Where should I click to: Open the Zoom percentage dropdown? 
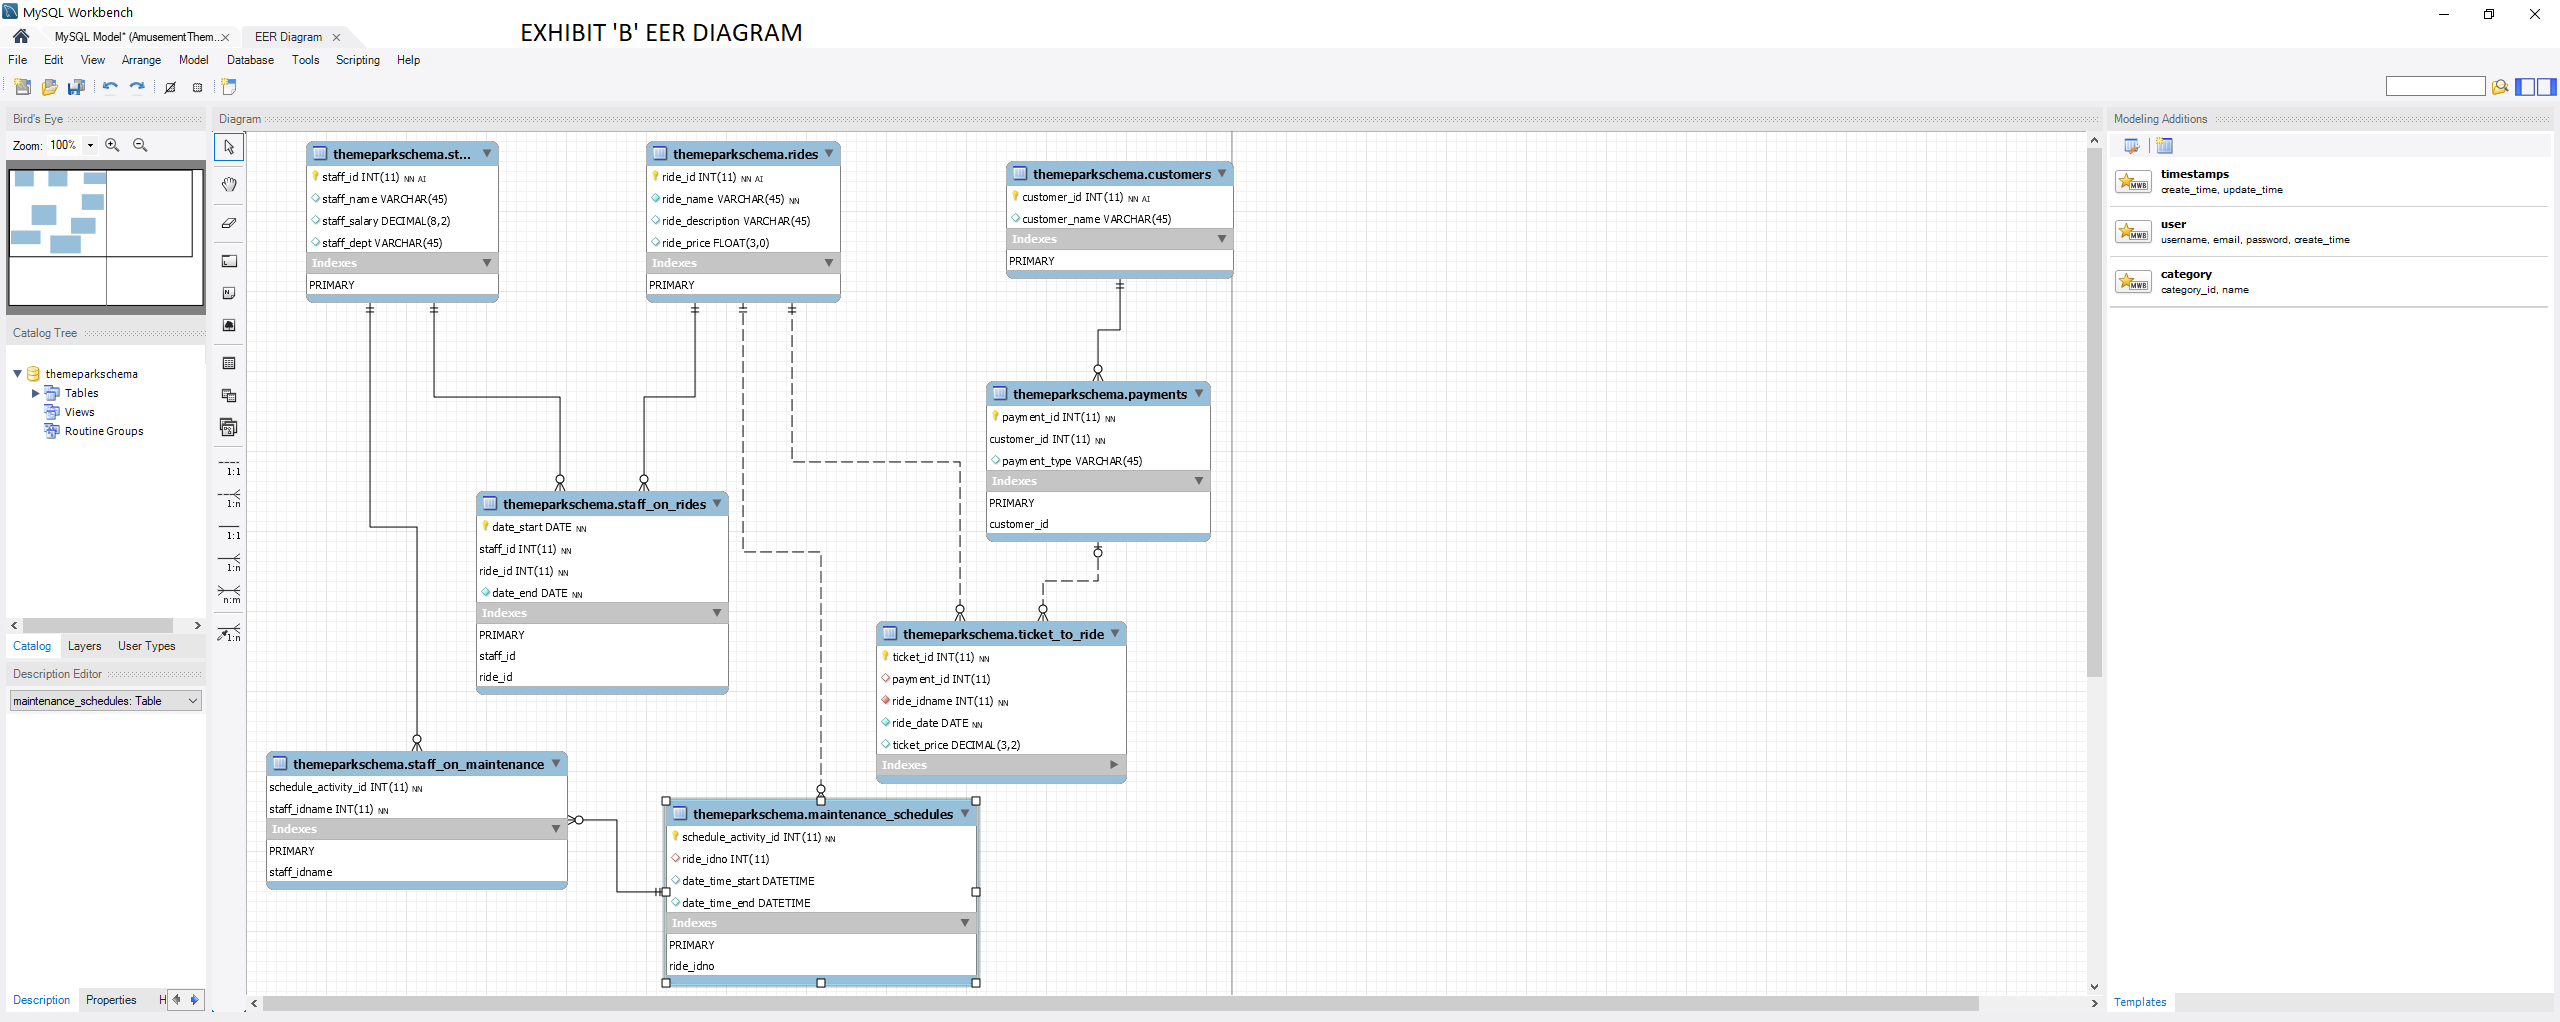click(89, 145)
